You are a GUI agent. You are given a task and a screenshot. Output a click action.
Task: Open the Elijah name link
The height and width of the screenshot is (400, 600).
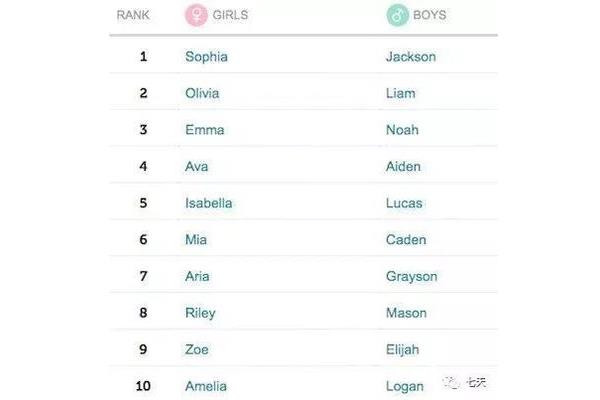(403, 350)
